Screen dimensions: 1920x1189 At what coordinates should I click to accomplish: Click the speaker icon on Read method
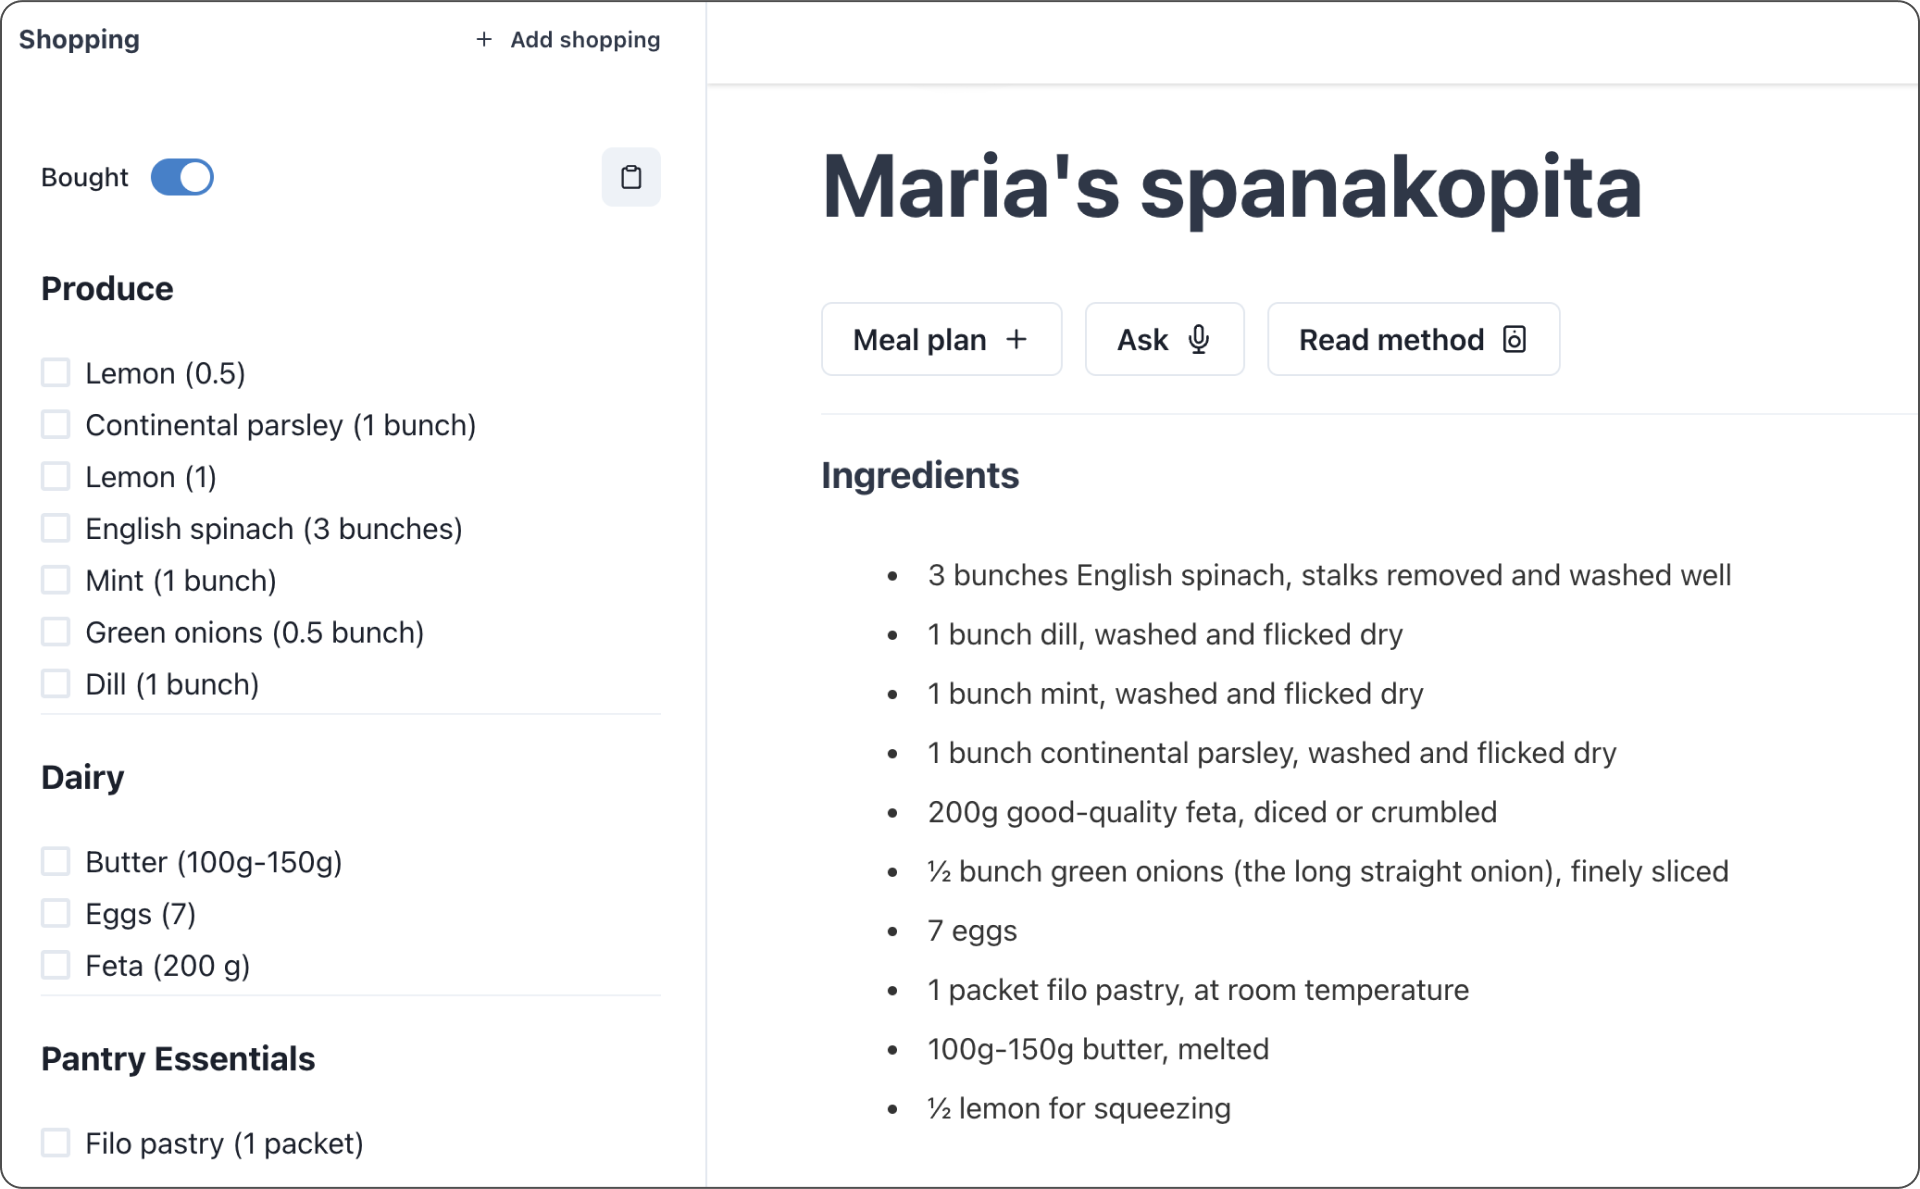pos(1514,340)
